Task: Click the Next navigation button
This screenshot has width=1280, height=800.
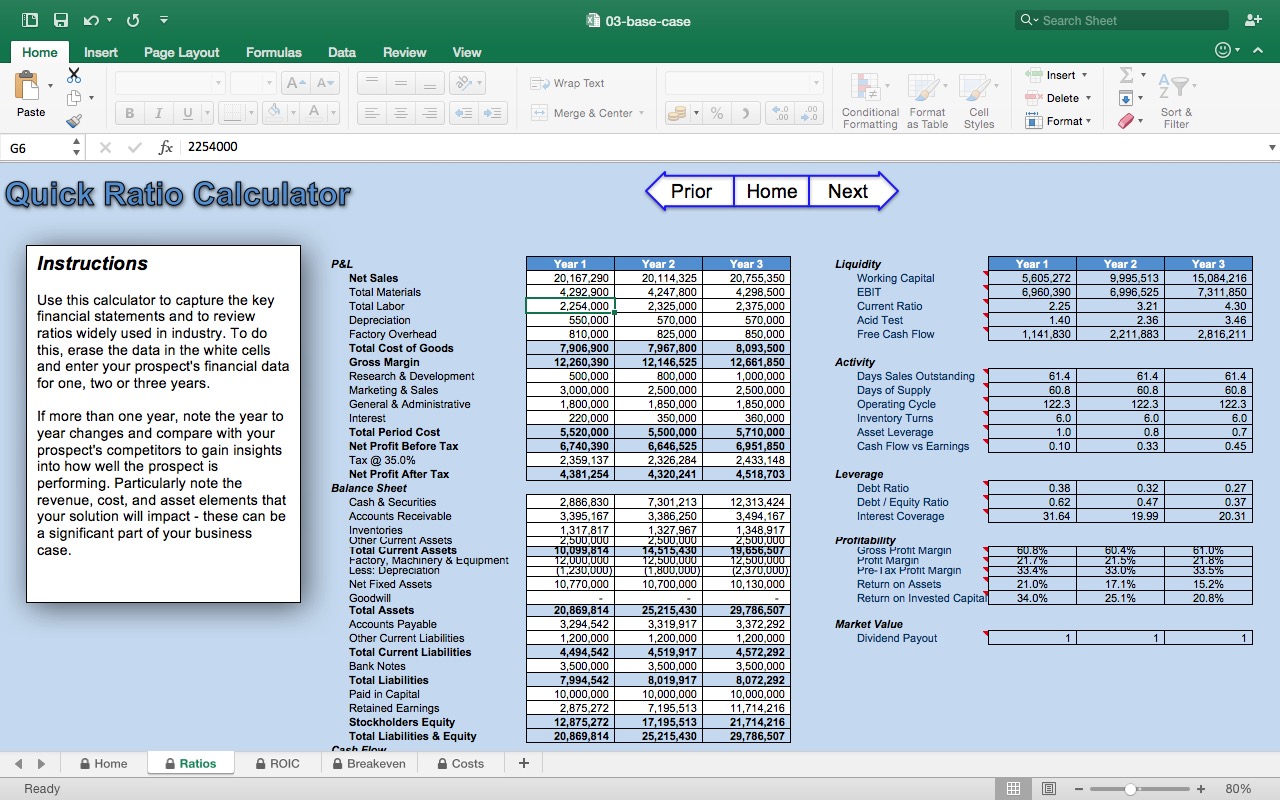Action: [x=848, y=191]
